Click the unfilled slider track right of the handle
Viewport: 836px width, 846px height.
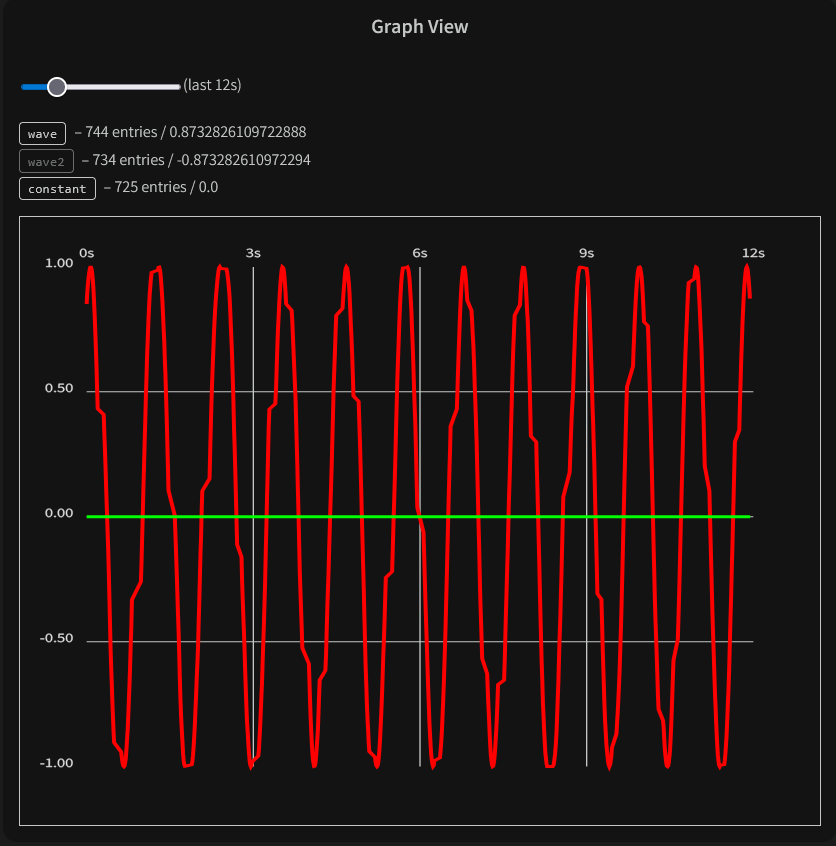(x=122, y=87)
